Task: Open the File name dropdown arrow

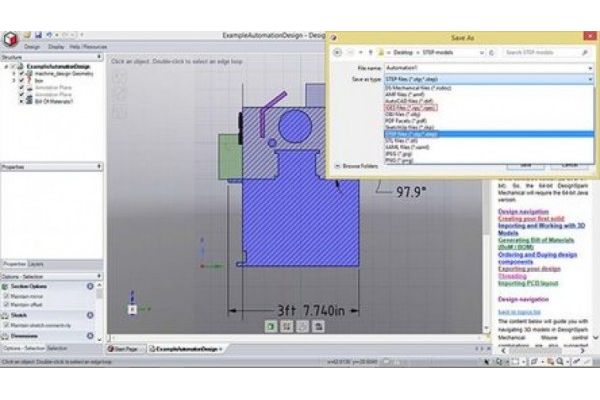Action: click(590, 68)
